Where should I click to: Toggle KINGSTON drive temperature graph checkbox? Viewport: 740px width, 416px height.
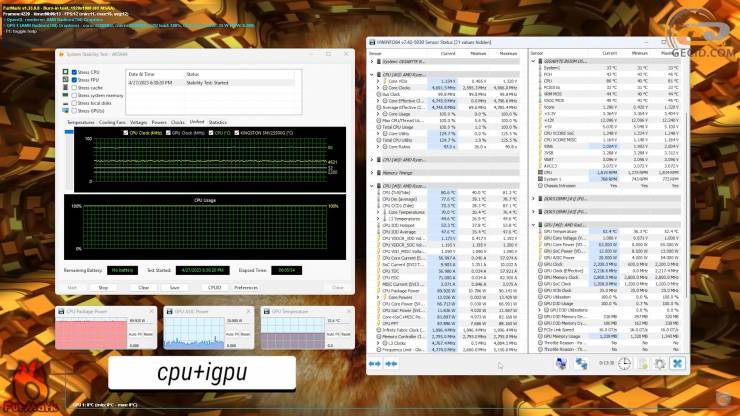coord(236,133)
